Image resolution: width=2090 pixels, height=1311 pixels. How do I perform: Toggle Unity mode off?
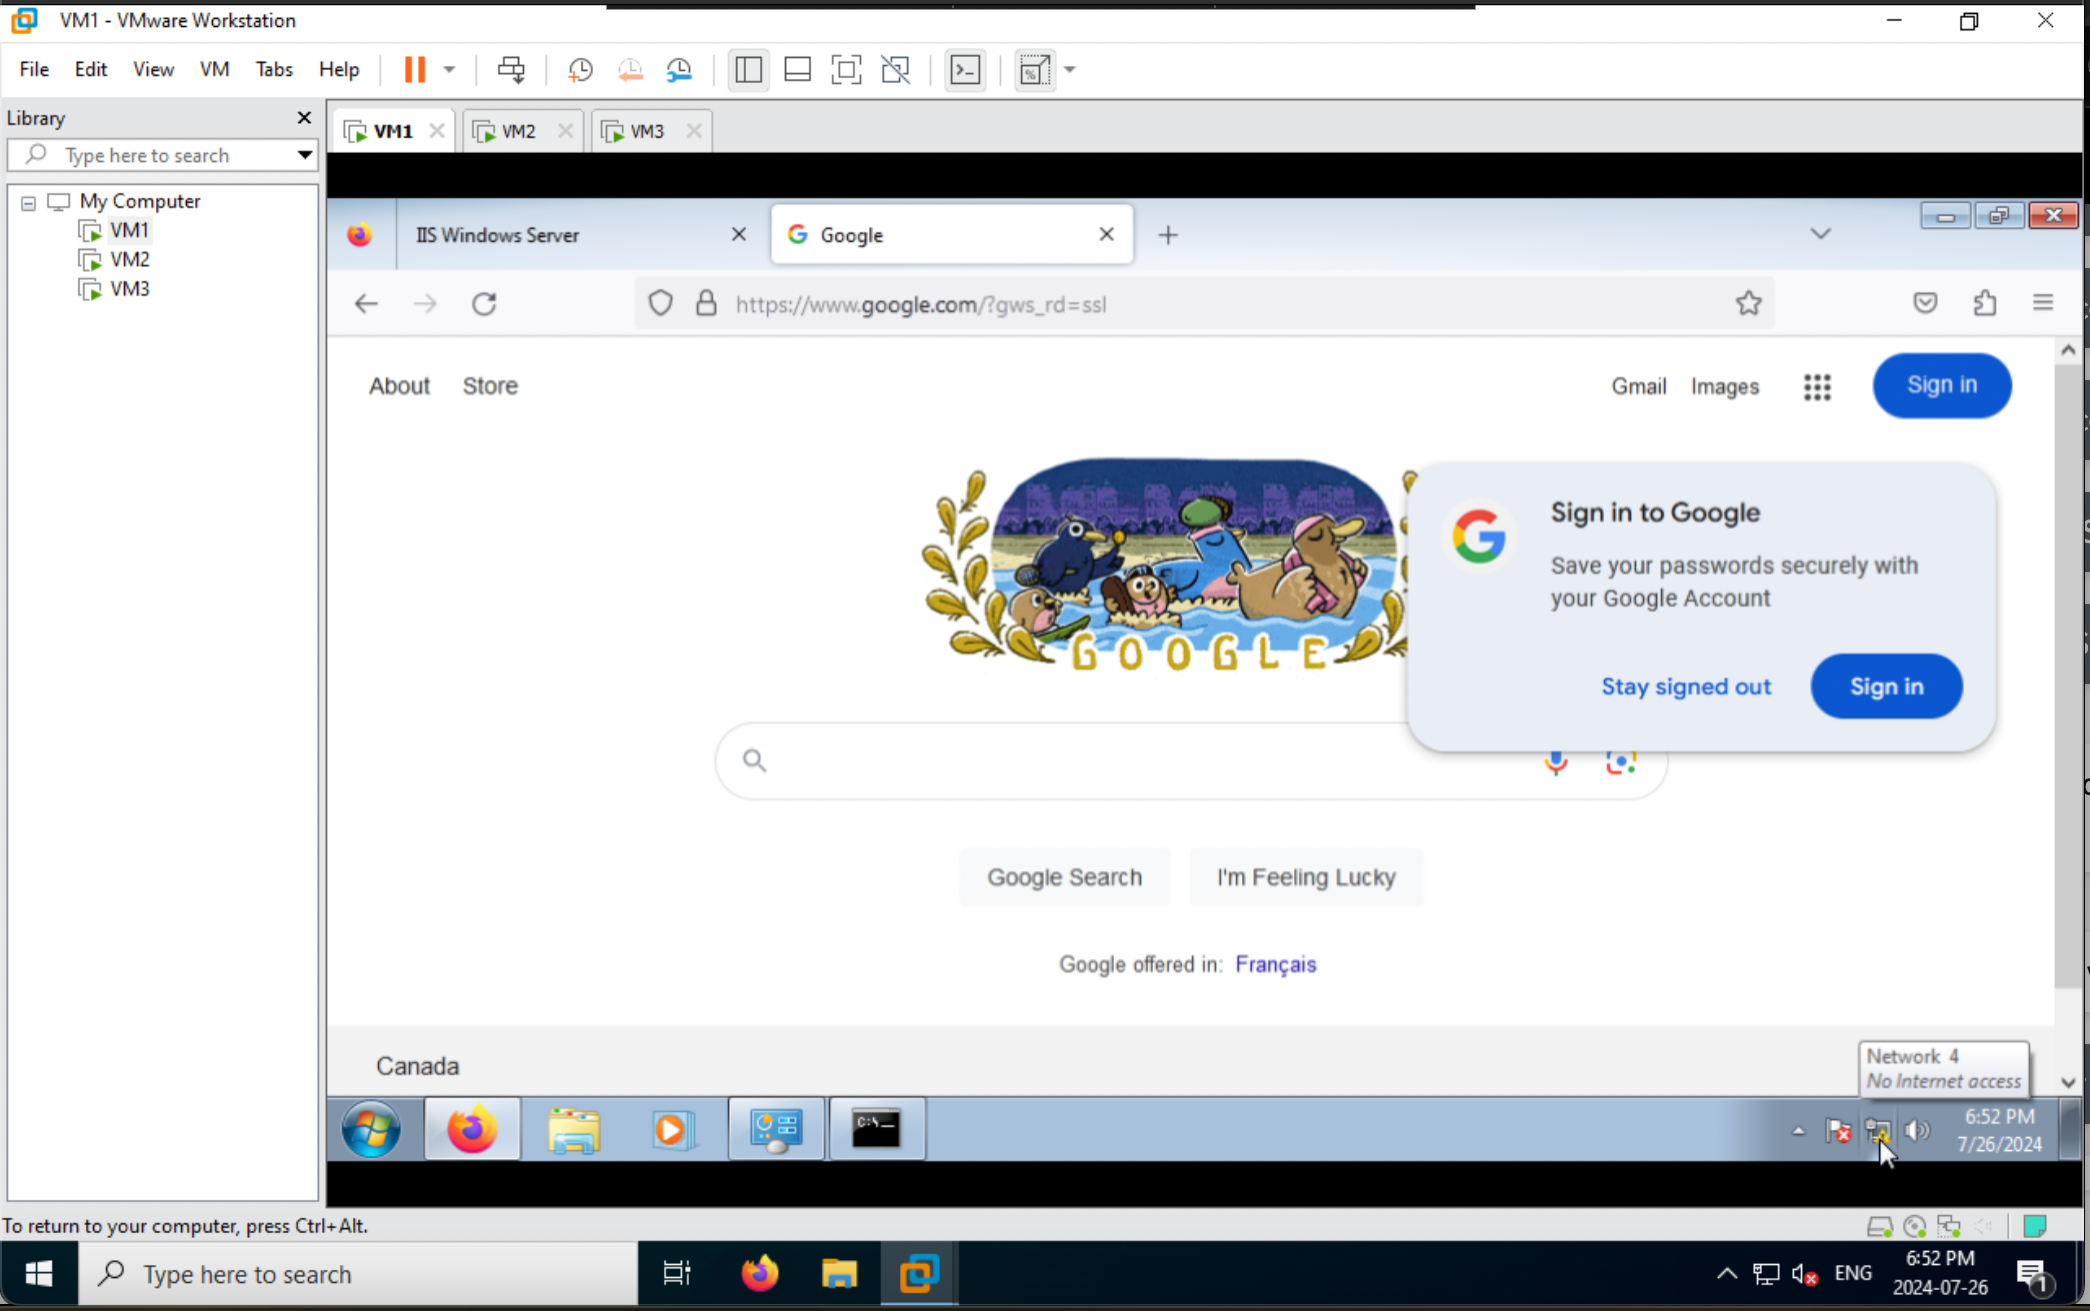[896, 69]
